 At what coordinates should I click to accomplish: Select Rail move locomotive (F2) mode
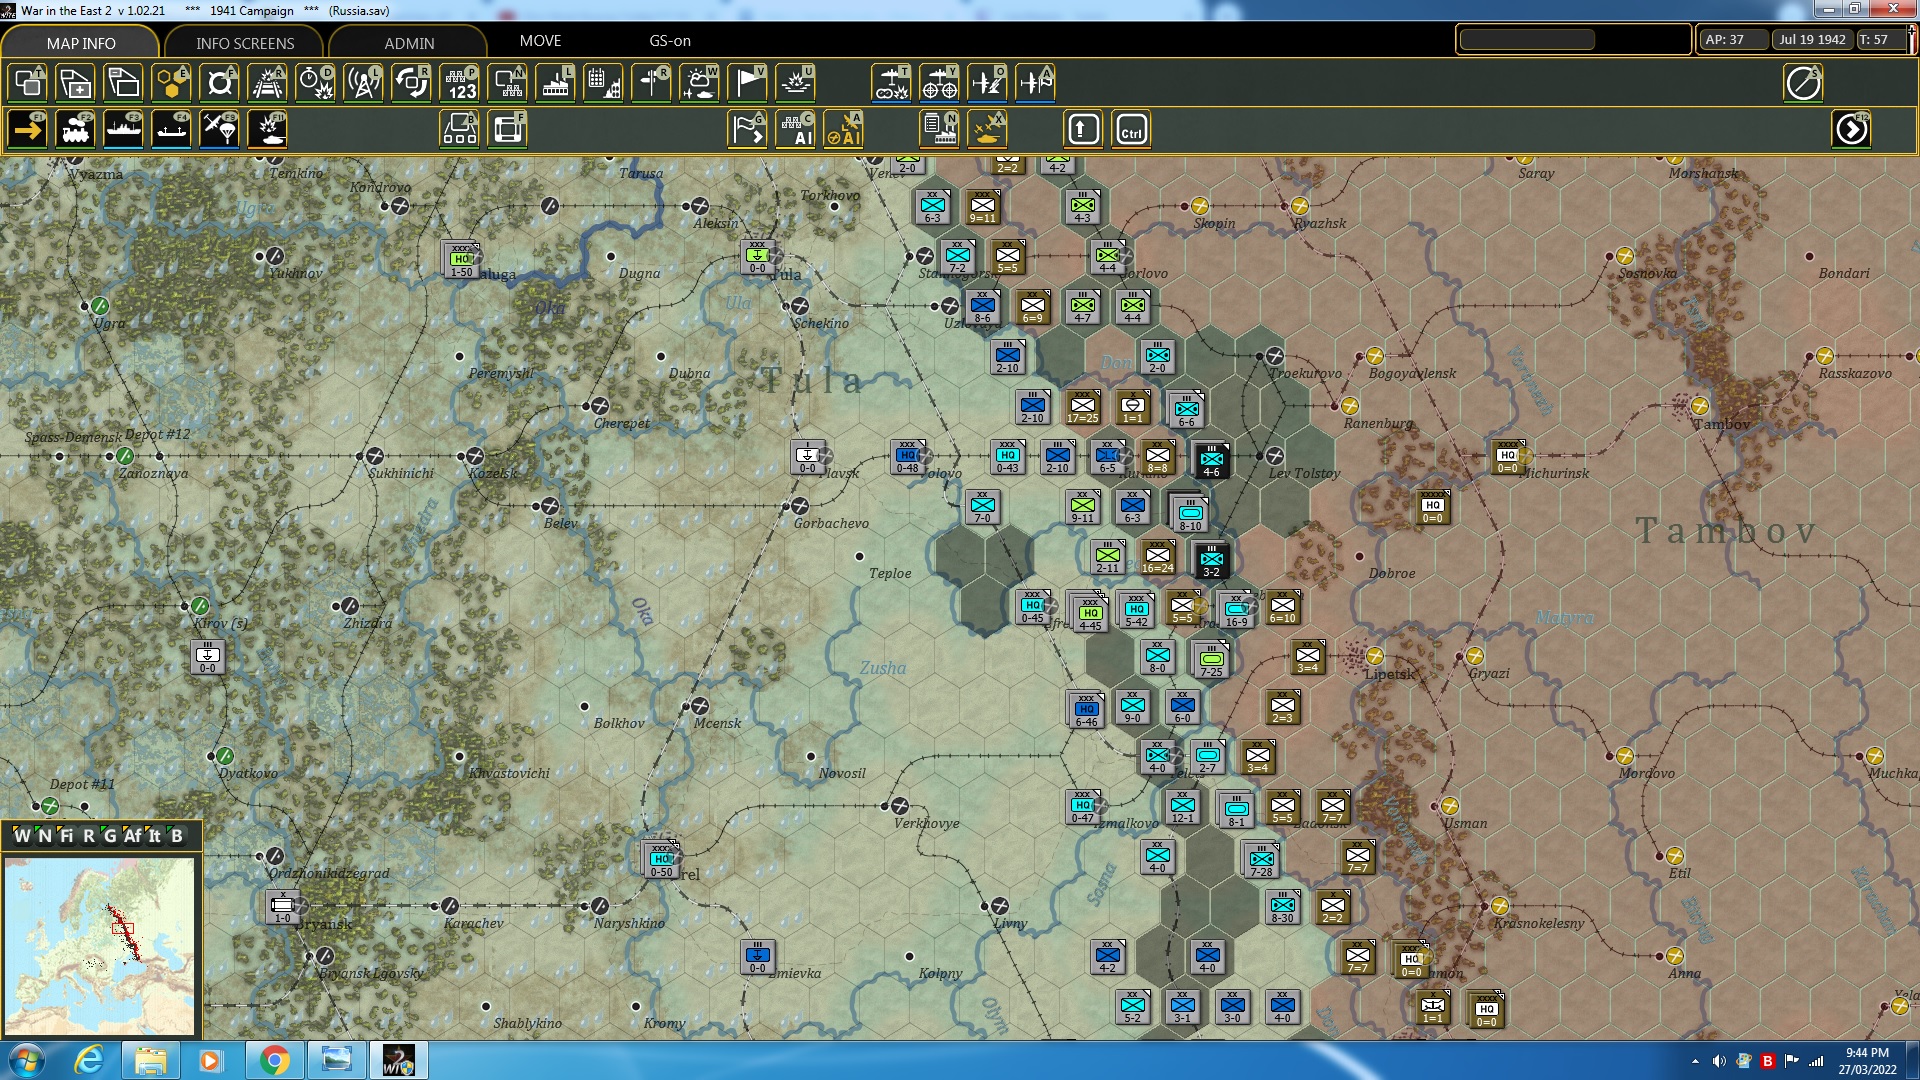(75, 130)
